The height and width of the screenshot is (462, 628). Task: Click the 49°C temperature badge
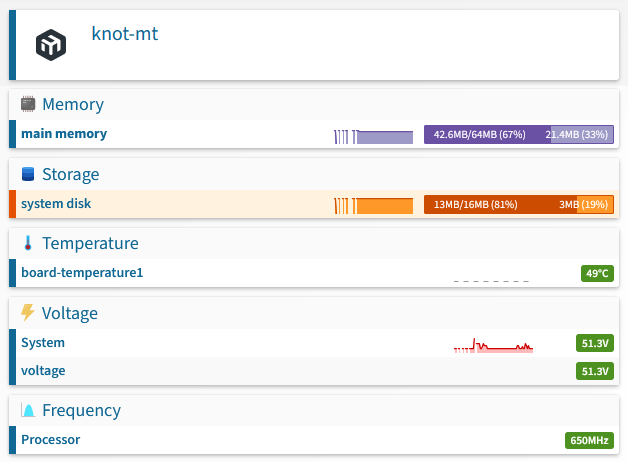point(597,273)
